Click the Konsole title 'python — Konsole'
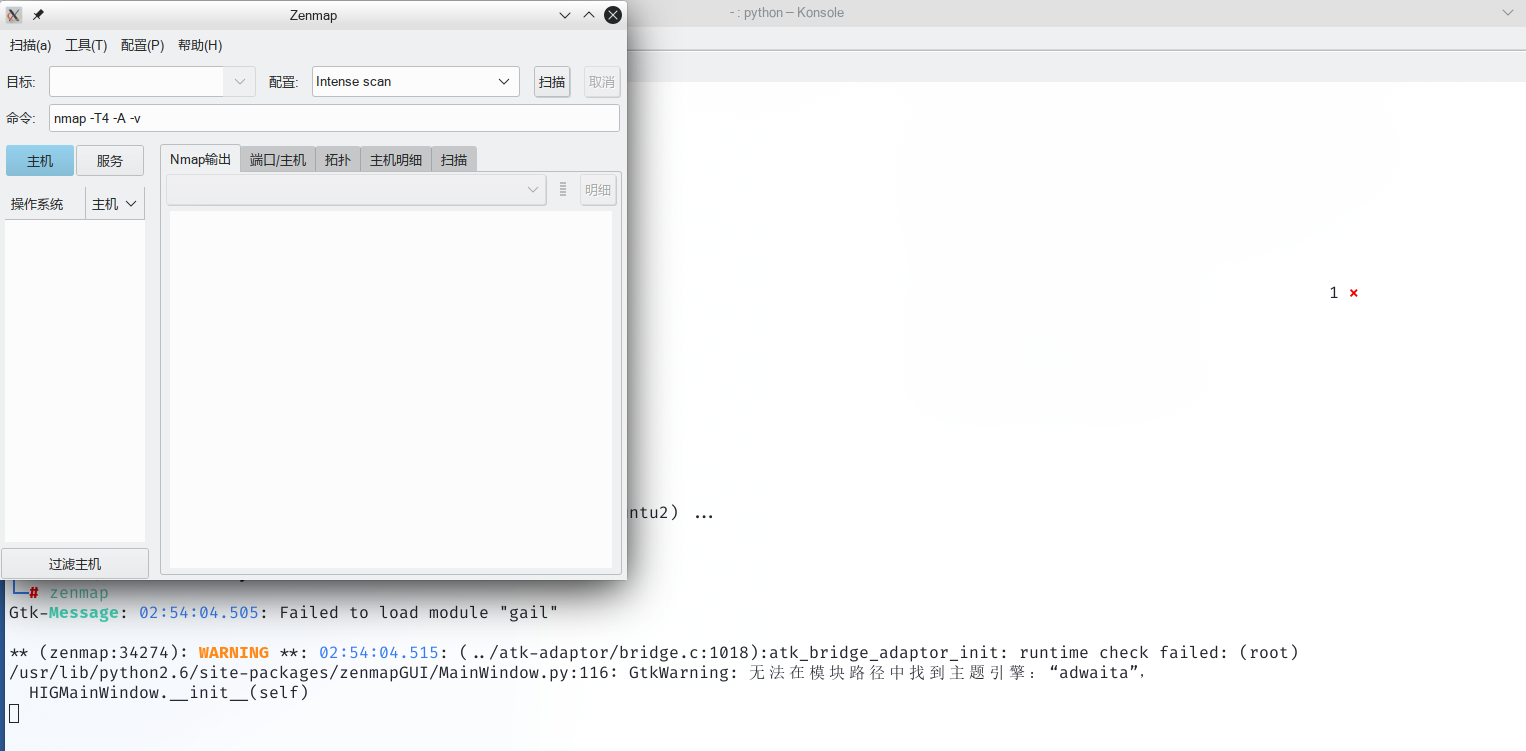 pos(794,13)
